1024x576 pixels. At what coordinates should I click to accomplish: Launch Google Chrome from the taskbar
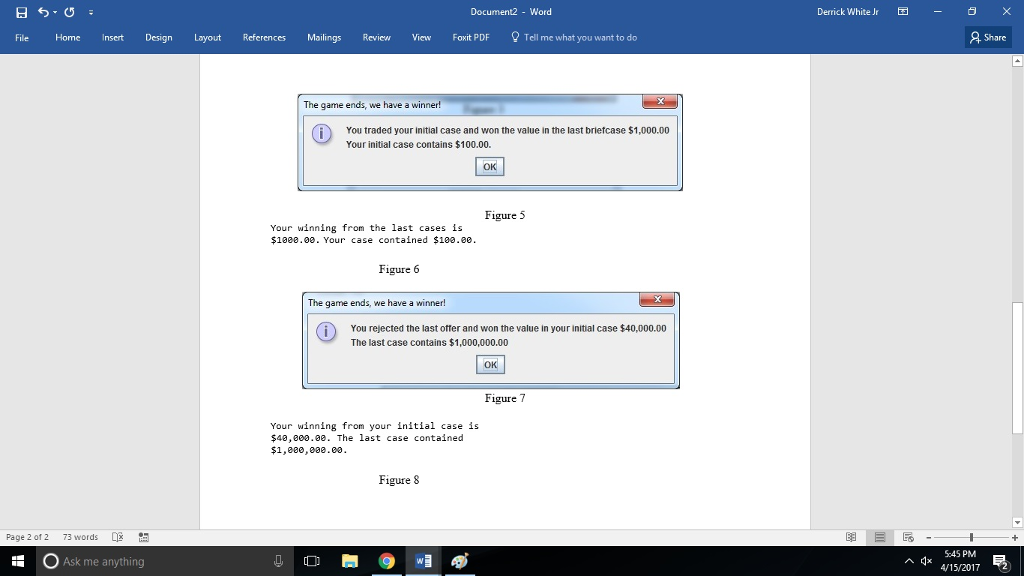point(386,560)
